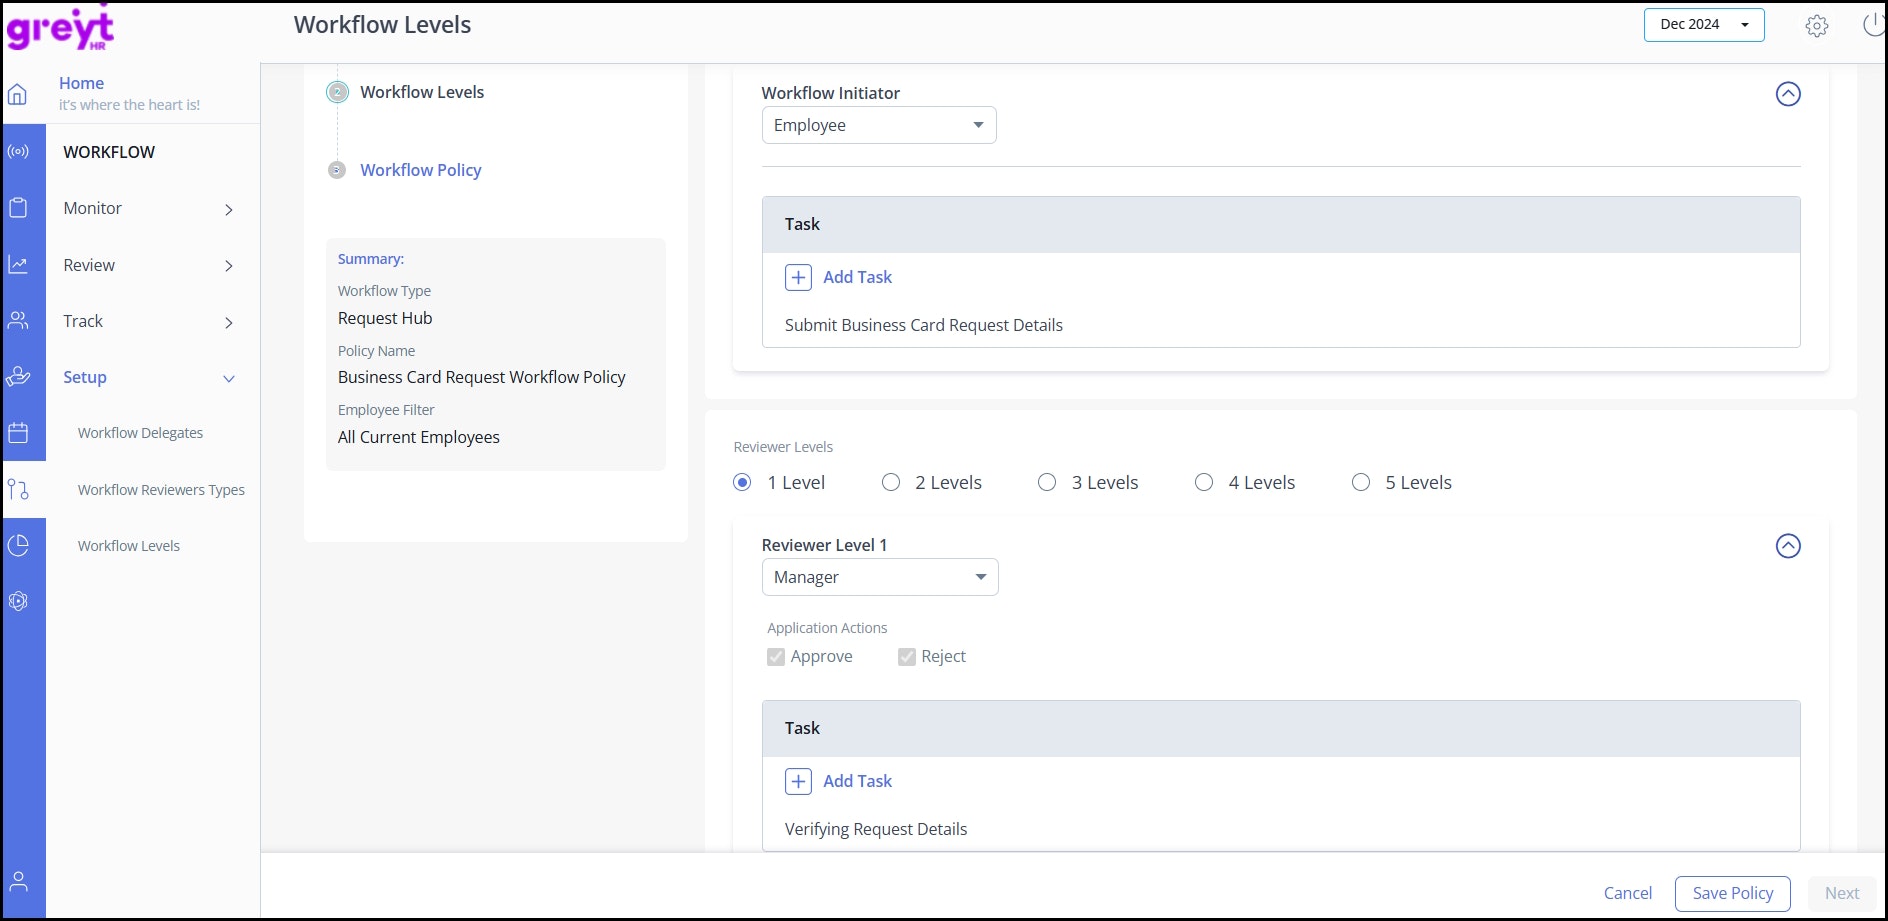Click the WORKFLOW section heading
Screen dimensions: 1888x921
coord(109,152)
